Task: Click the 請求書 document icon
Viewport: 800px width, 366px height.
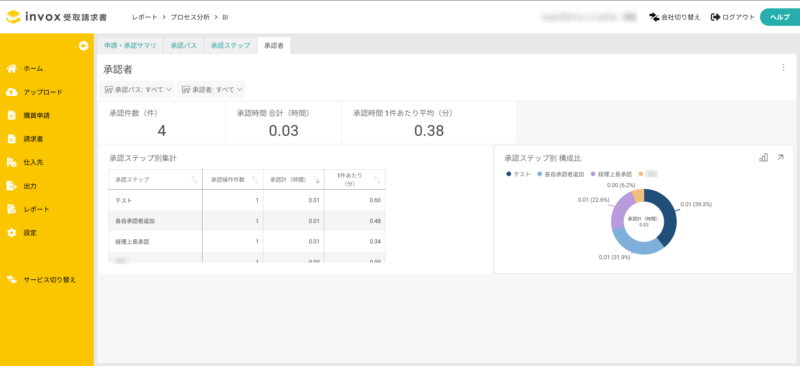Action: (12, 139)
